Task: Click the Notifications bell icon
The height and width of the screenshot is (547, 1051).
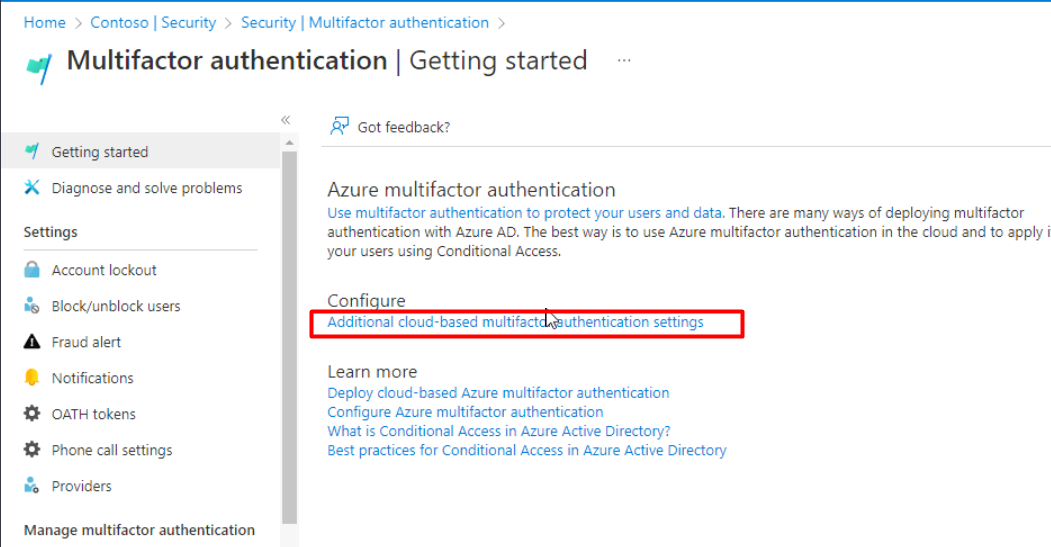Action: click(x=32, y=377)
